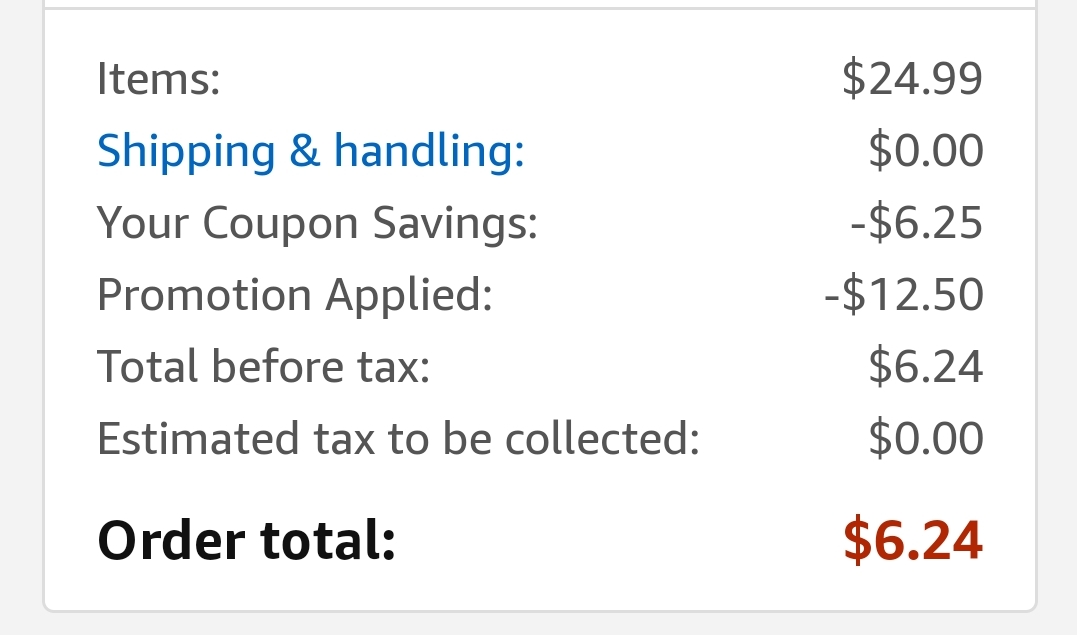Image resolution: width=1077 pixels, height=635 pixels.
Task: Click the Total before tax label
Action: tap(263, 367)
